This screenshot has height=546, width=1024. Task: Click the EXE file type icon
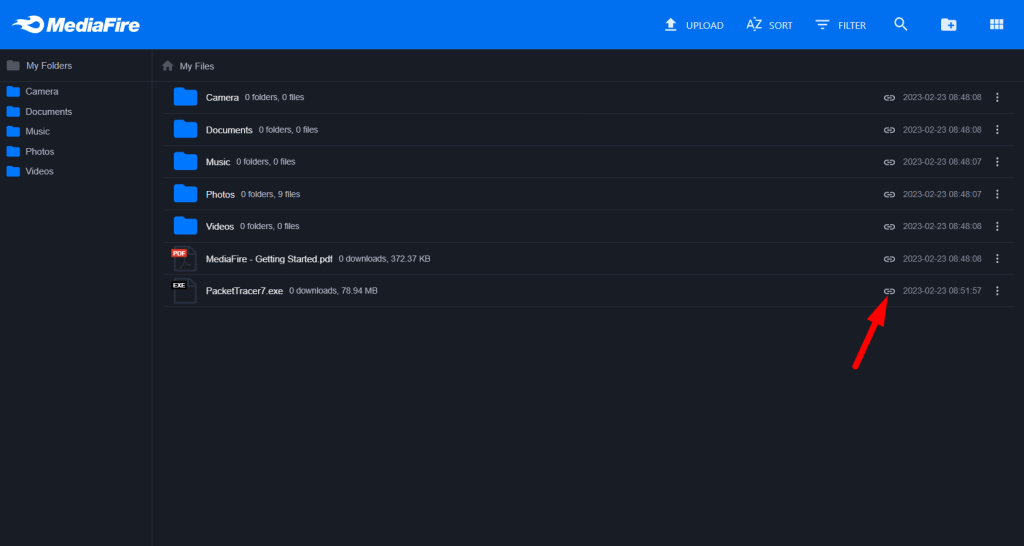pos(184,291)
